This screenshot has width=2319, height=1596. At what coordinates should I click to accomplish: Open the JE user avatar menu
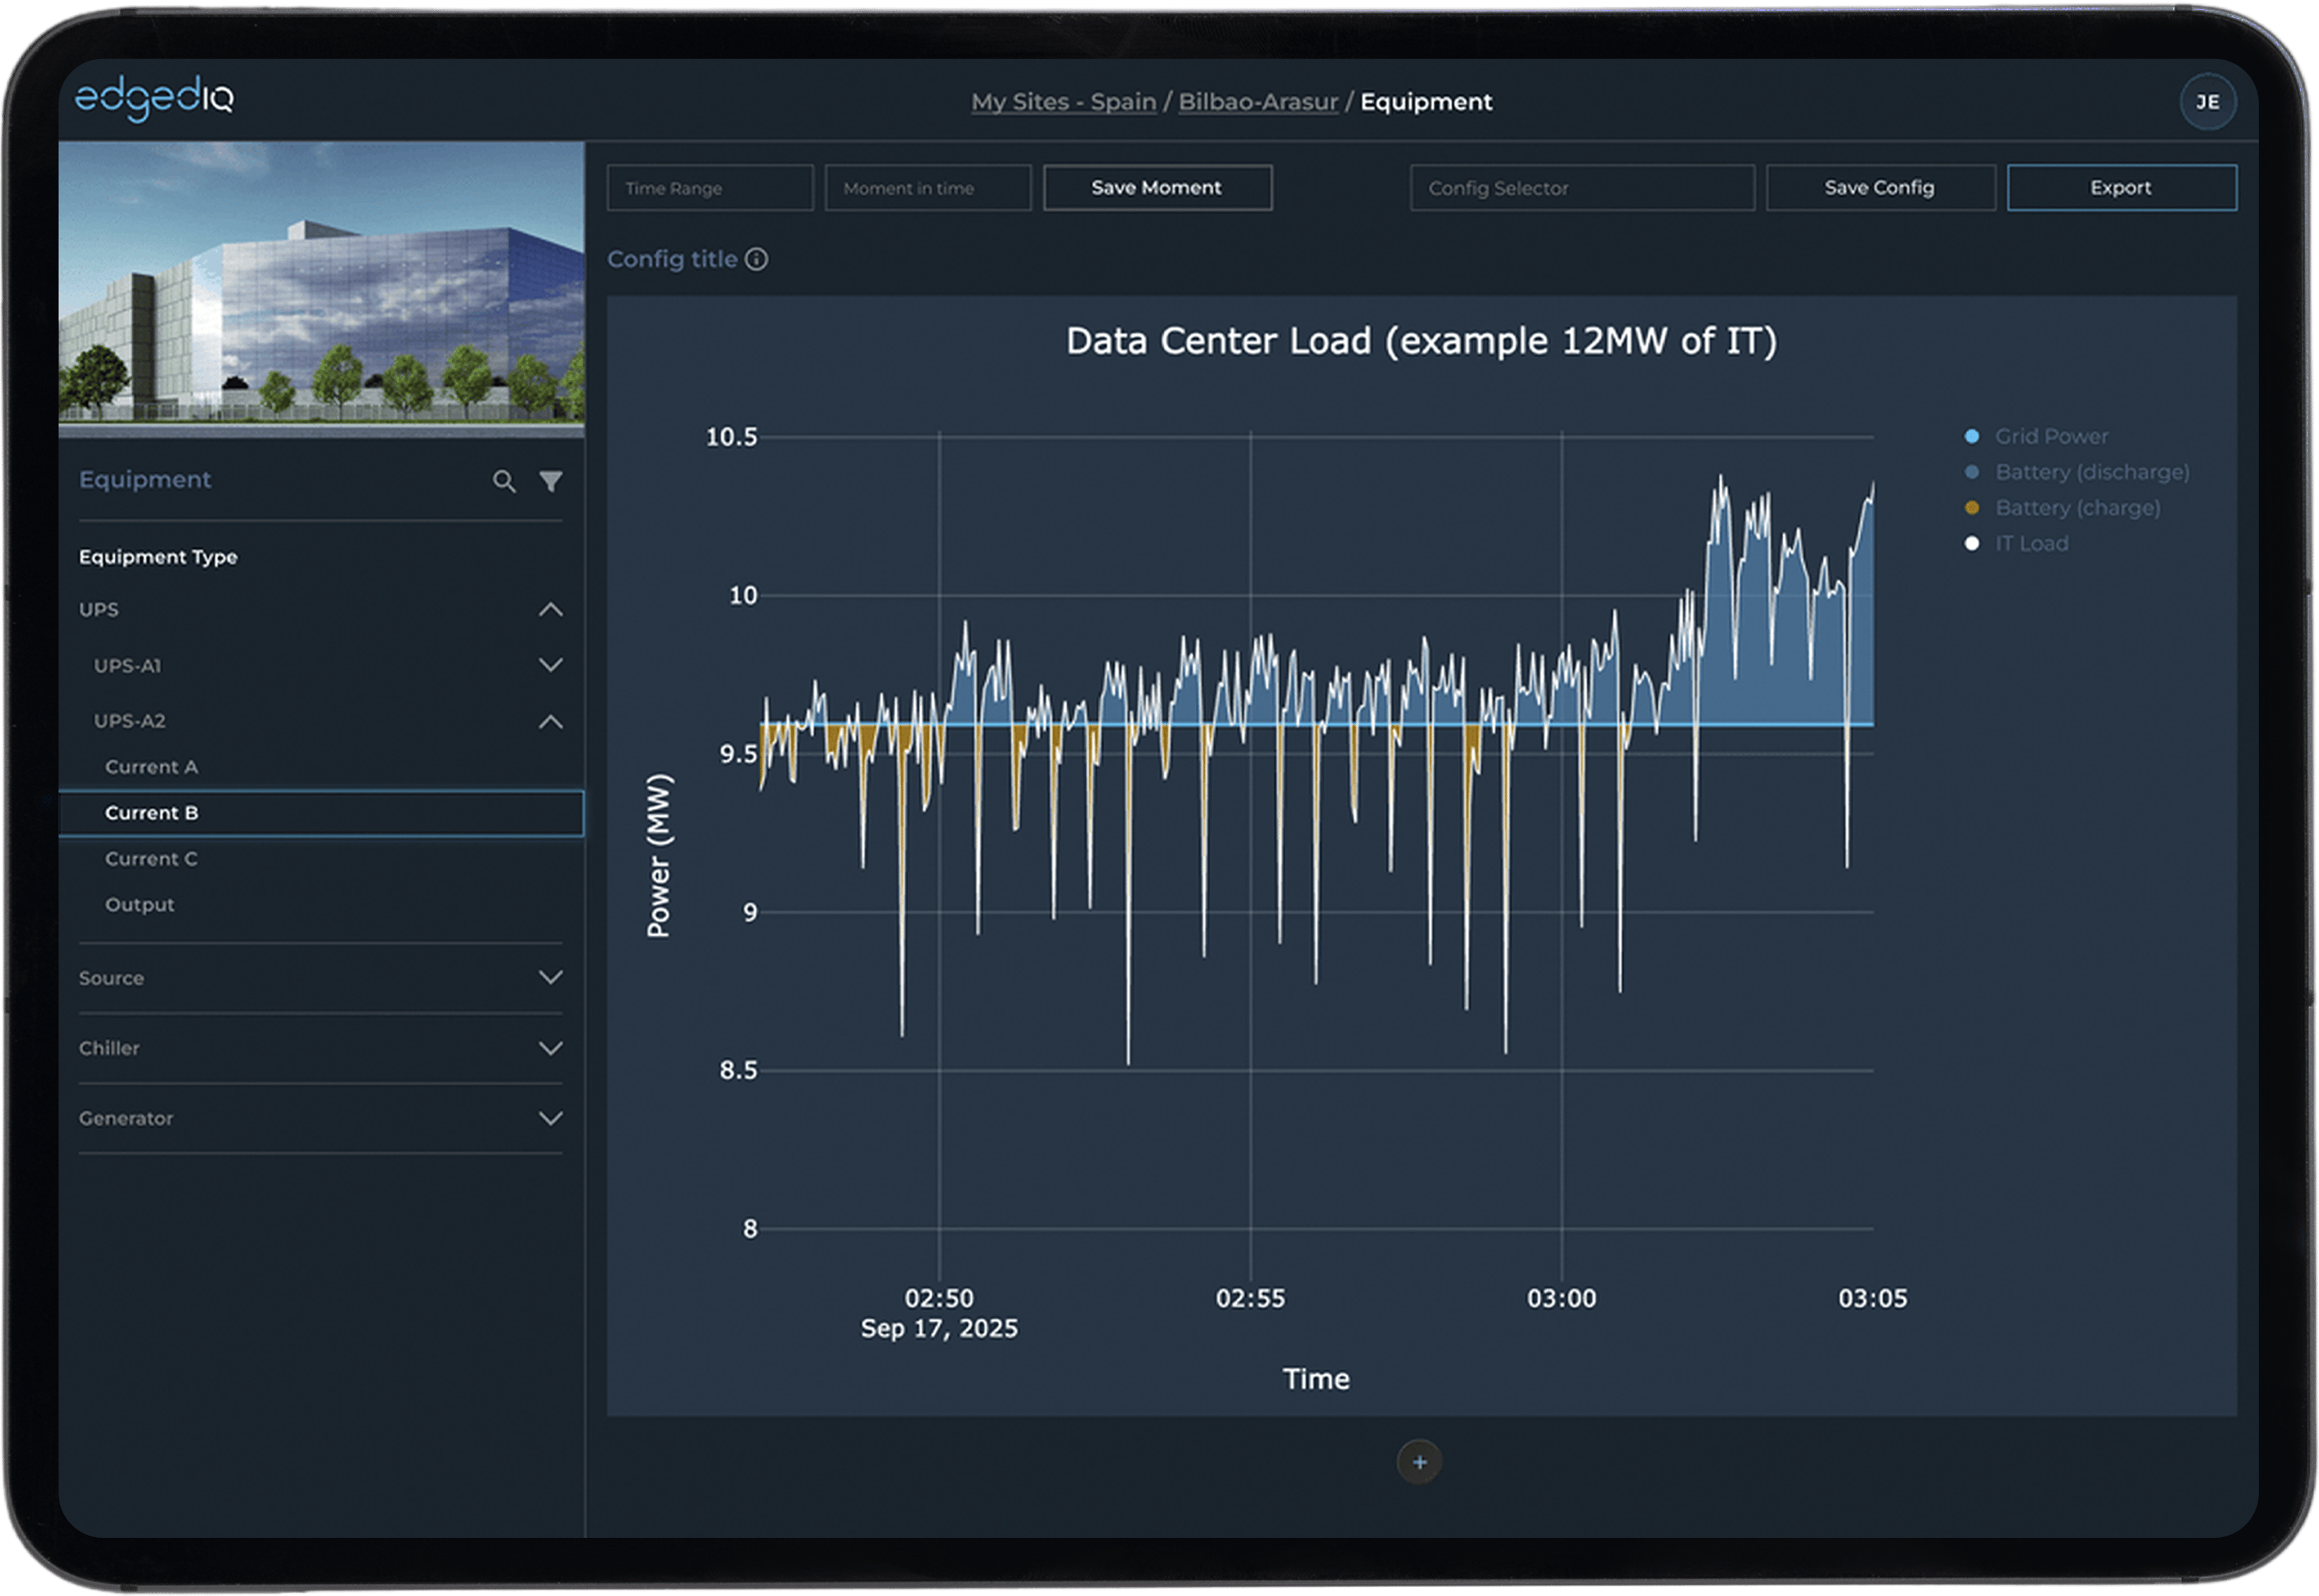click(2207, 102)
